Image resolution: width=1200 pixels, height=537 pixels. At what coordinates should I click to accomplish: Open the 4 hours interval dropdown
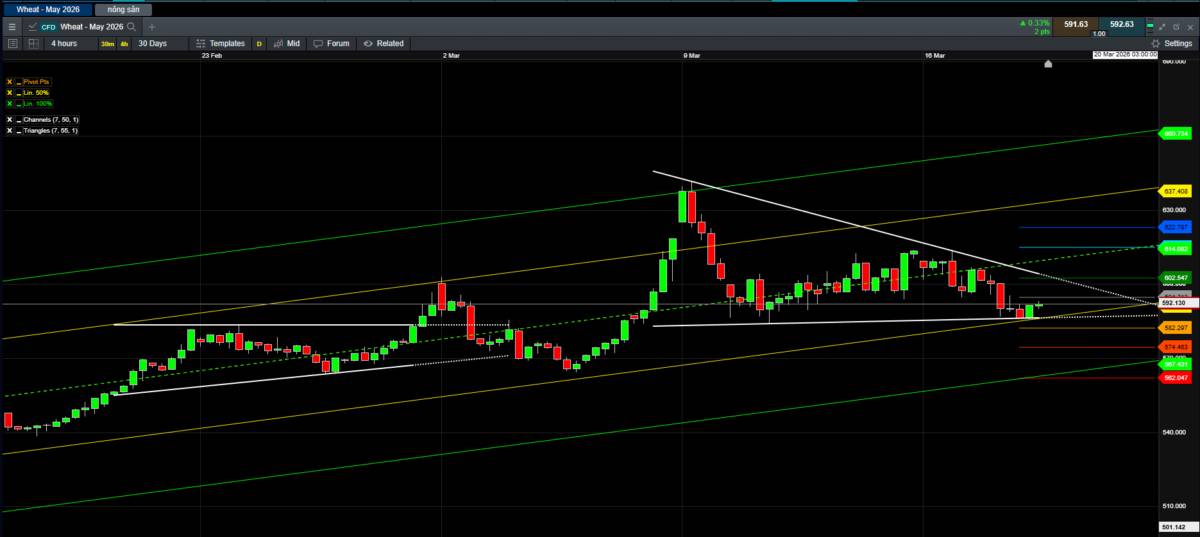pyautogui.click(x=70, y=43)
